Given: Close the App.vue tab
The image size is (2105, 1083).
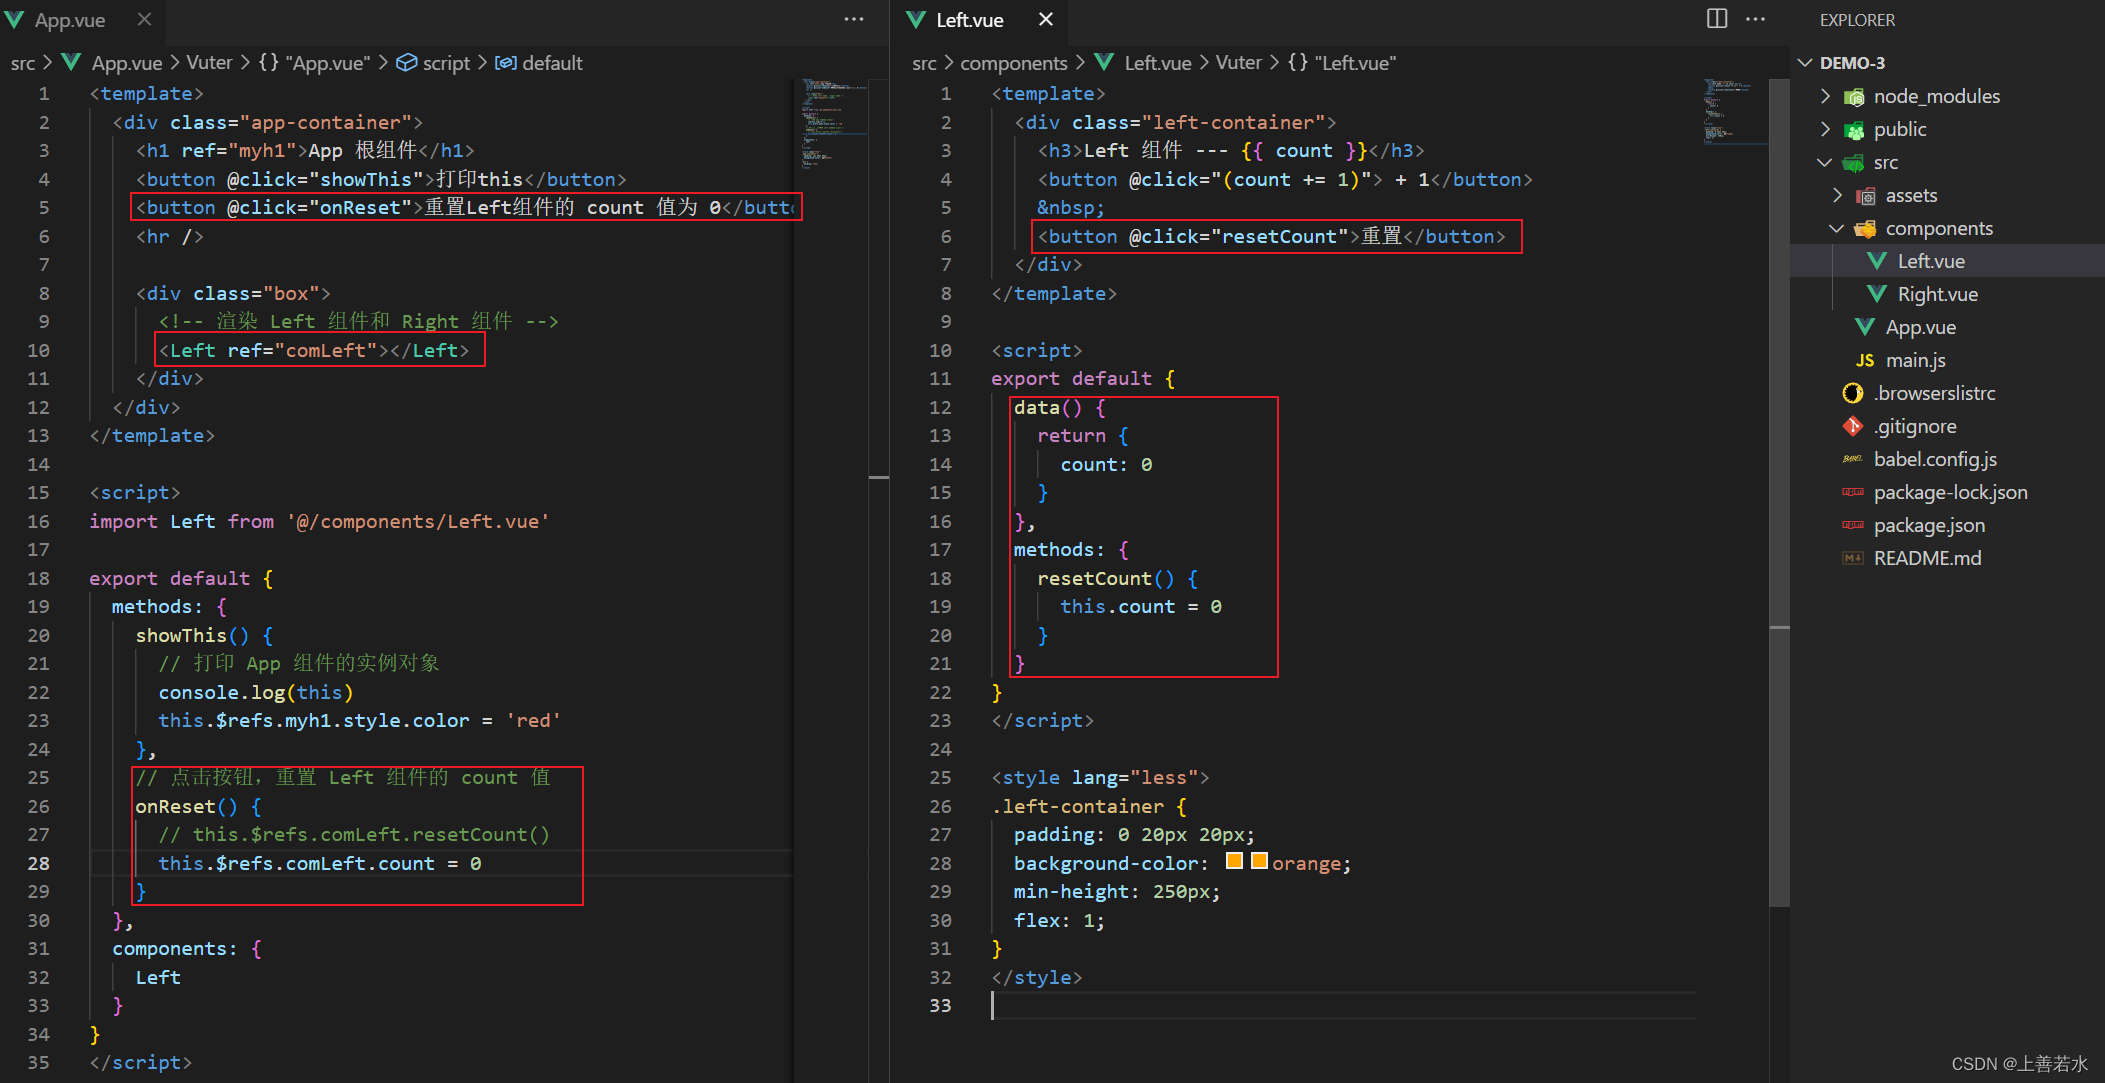Looking at the screenshot, I should [x=144, y=20].
